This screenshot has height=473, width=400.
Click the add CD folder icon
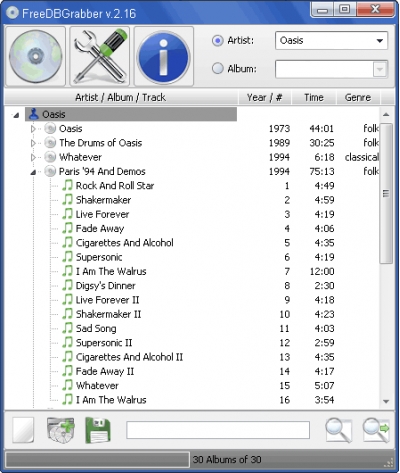[61, 430]
